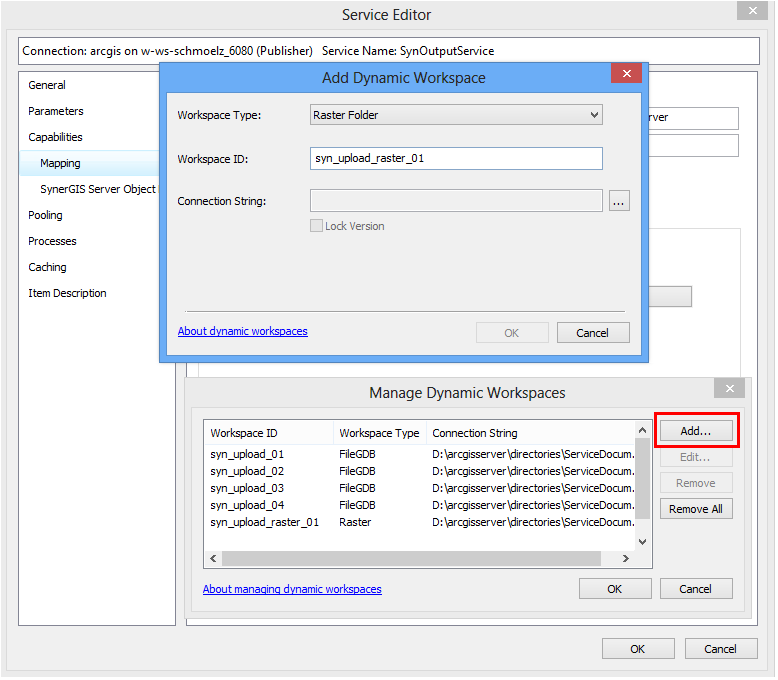This screenshot has width=778, height=680.
Task: Sort by Workspace Type column header
Action: [x=379, y=433]
